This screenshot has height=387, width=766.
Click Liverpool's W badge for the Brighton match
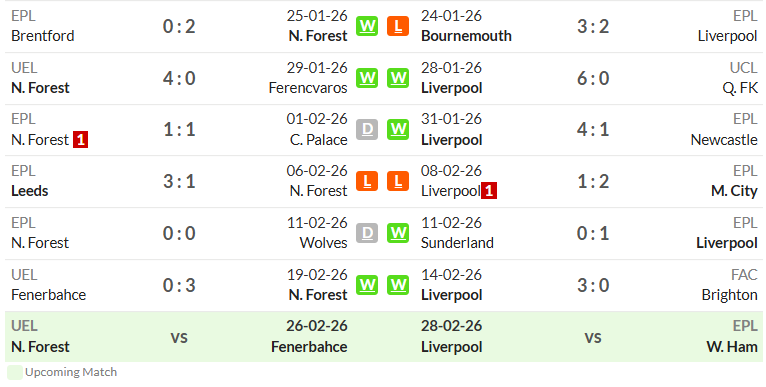[398, 285]
